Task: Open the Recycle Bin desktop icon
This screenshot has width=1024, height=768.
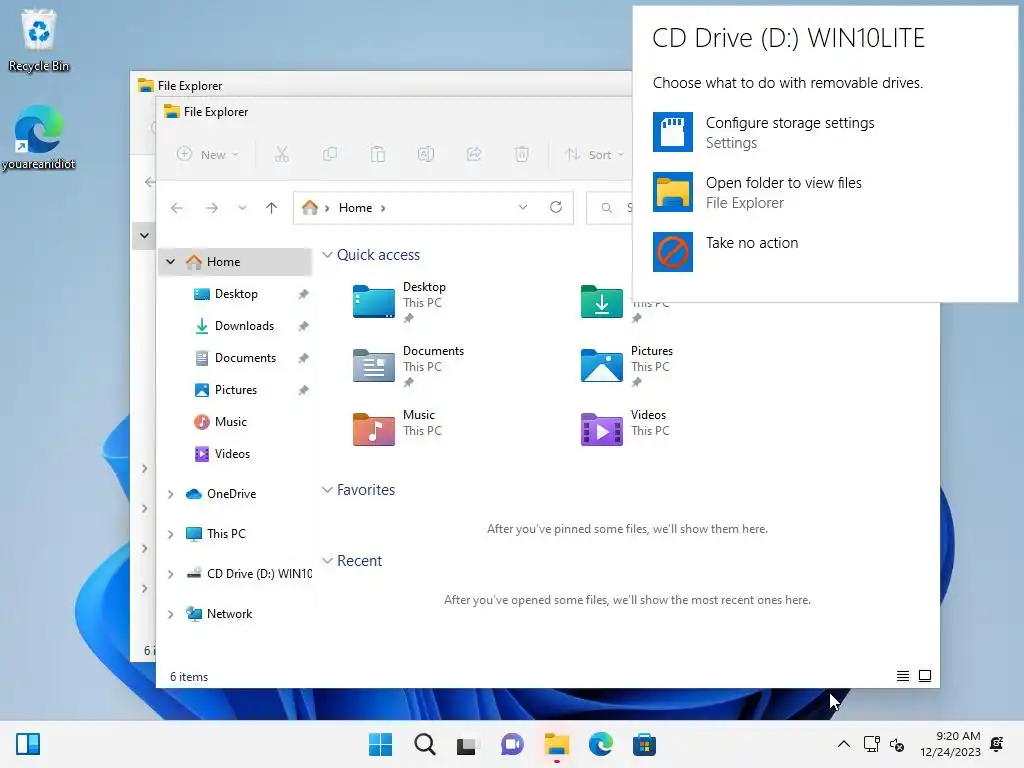Action: coord(39,40)
